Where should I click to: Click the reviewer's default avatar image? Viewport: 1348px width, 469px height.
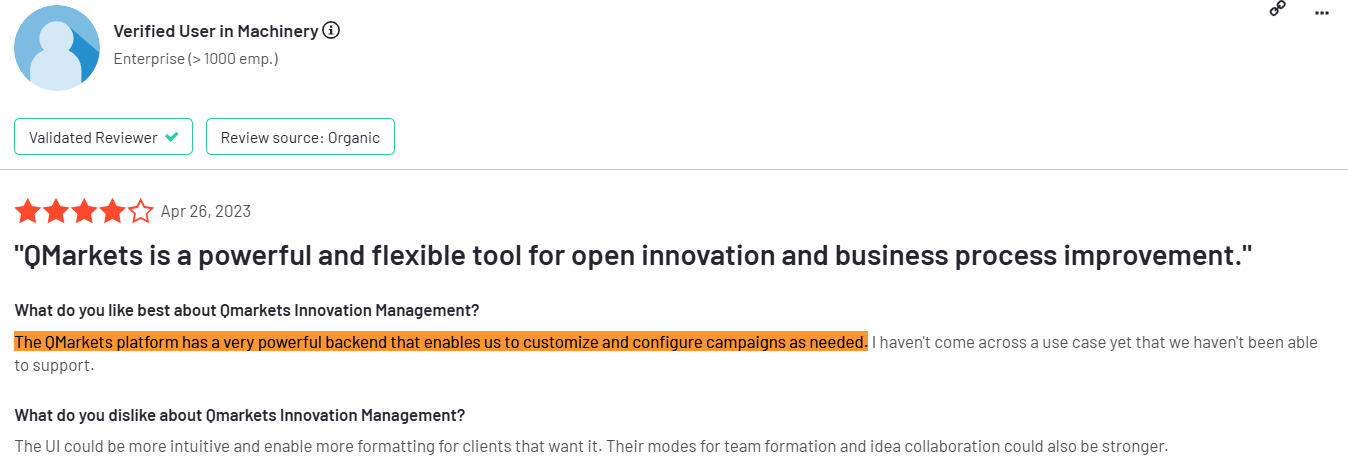(x=57, y=48)
